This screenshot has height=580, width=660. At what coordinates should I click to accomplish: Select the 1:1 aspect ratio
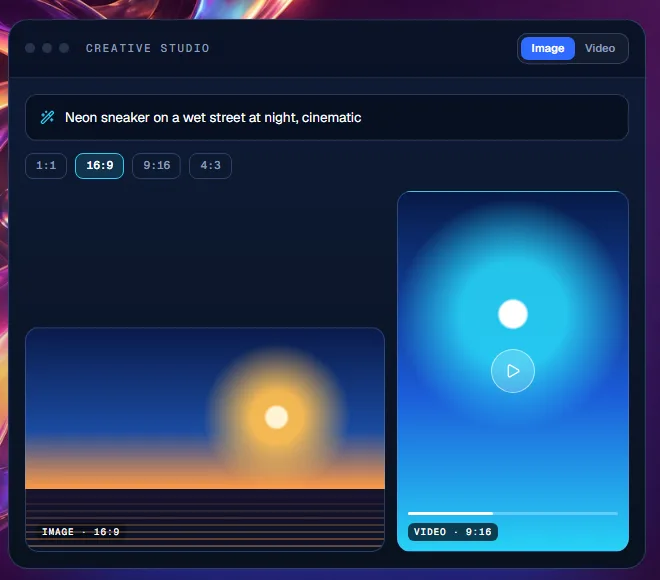pos(46,165)
